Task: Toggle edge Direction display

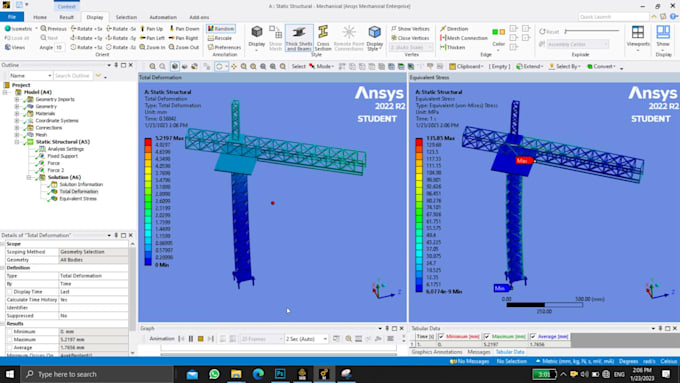Action: pos(454,29)
